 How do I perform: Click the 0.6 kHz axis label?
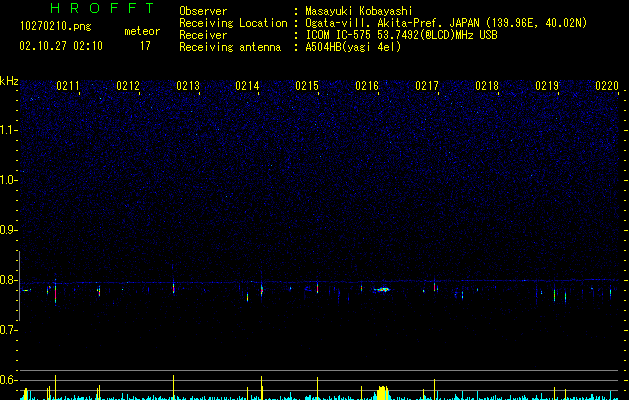9,380
